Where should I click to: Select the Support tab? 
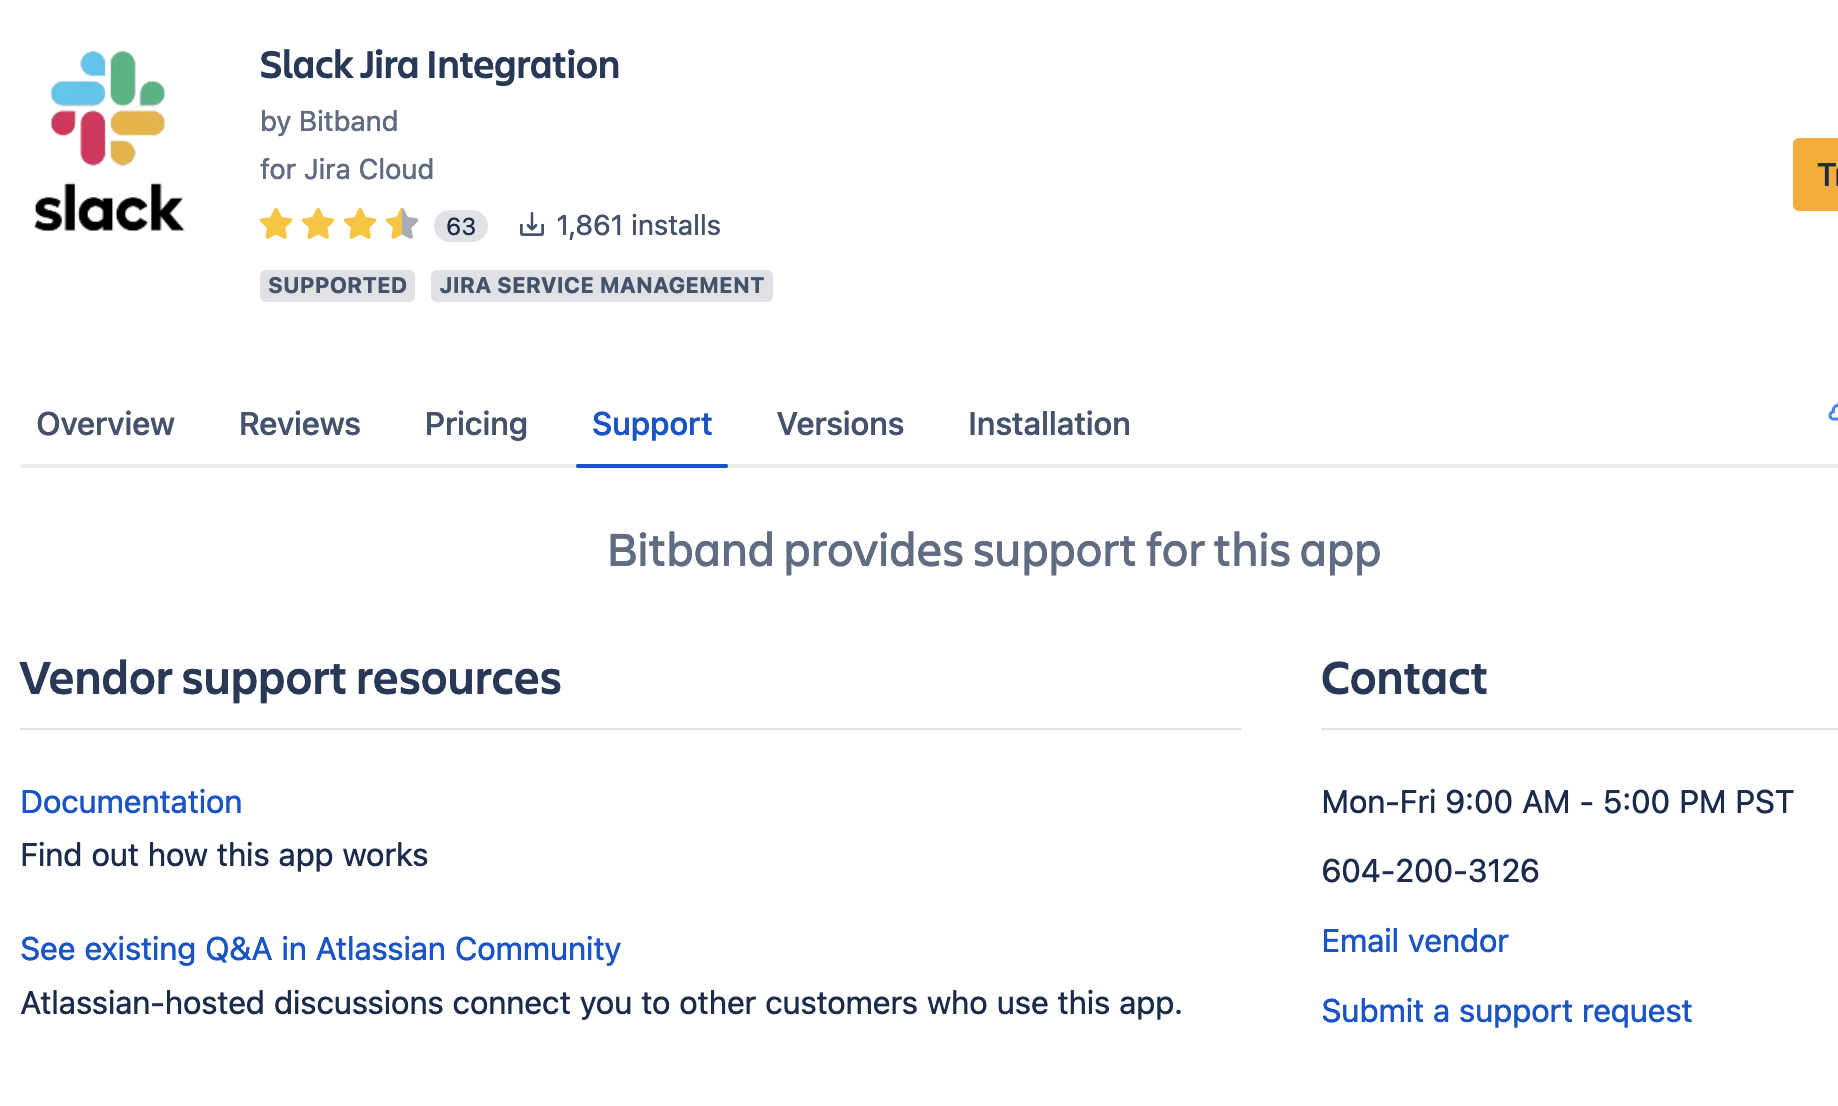(651, 424)
